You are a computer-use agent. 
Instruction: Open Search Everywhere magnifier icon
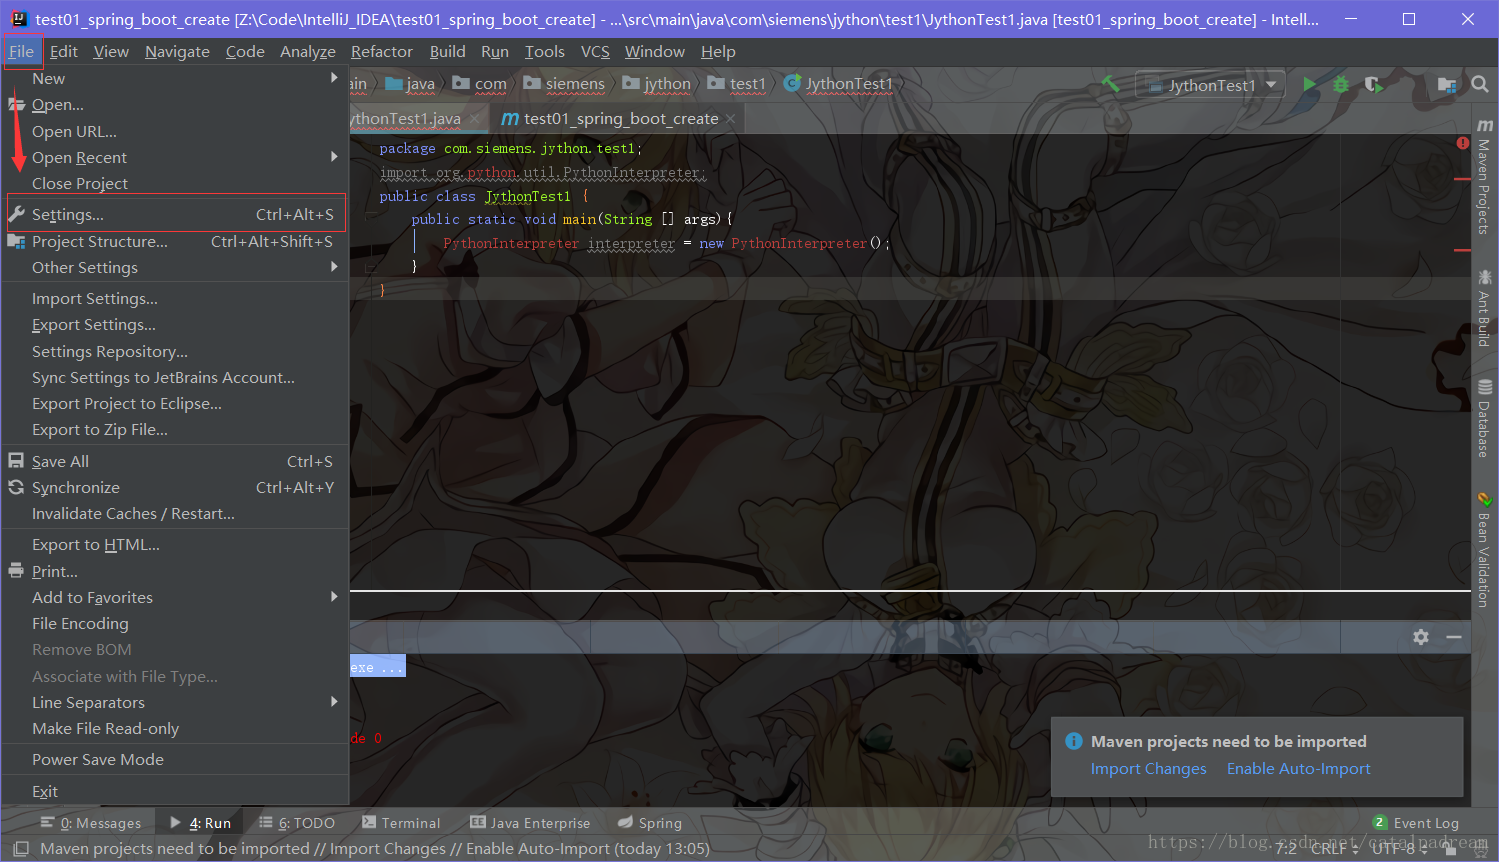pos(1480,85)
